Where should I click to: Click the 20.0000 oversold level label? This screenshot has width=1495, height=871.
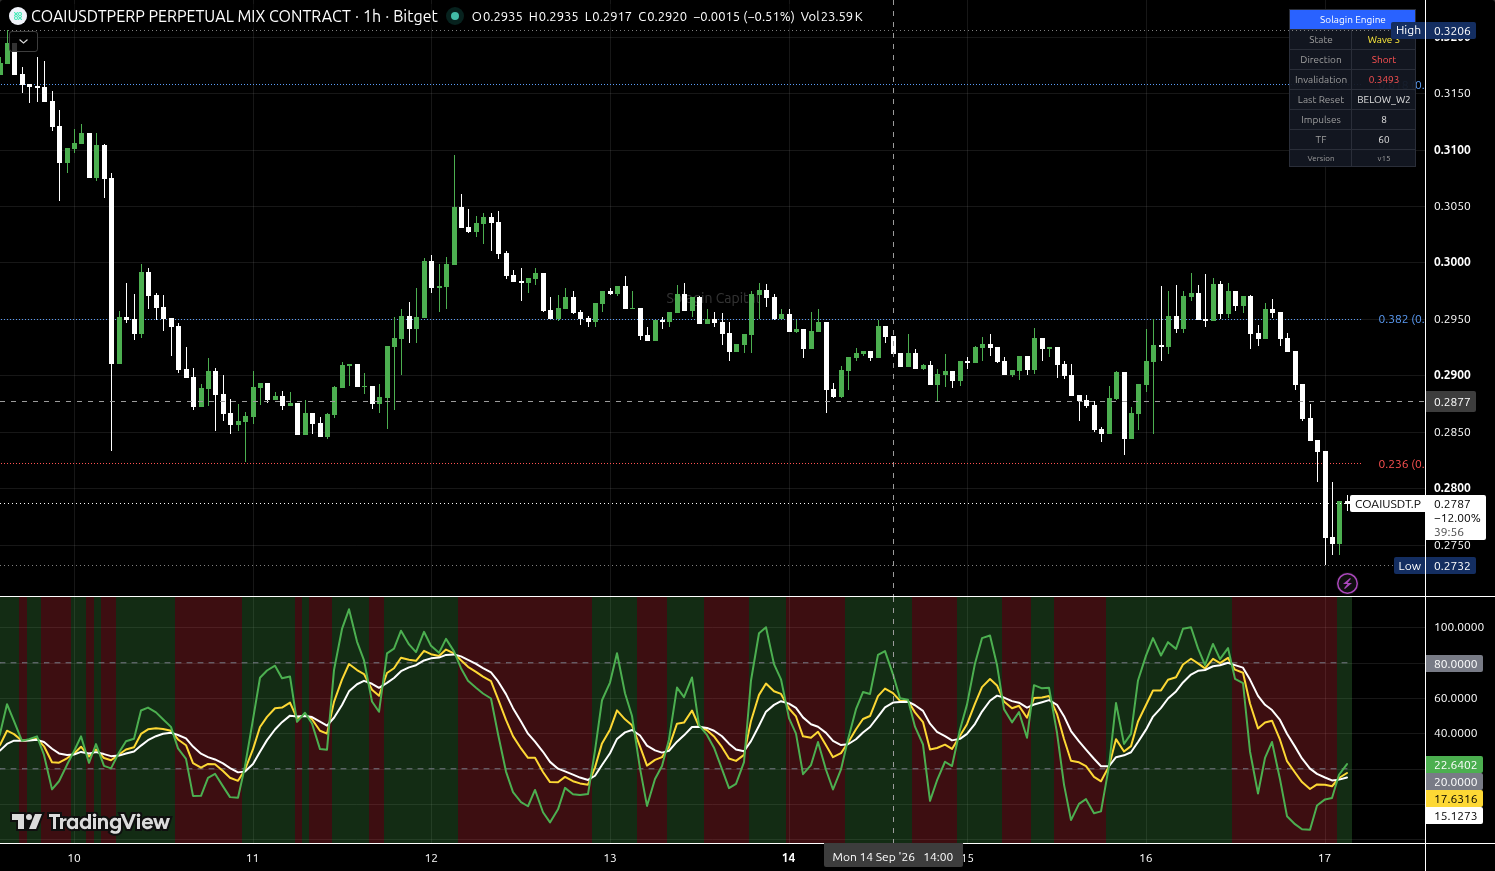coord(1455,782)
